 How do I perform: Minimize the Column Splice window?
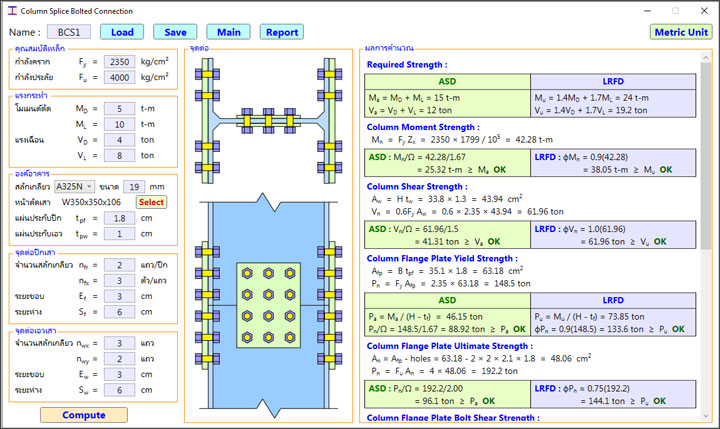tap(648, 11)
